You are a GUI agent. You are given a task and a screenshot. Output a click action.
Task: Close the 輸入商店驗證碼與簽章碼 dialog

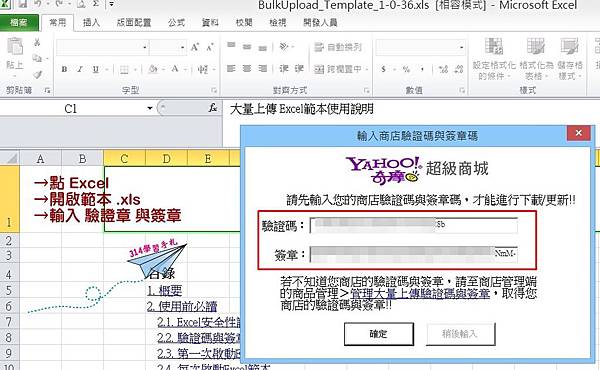click(x=579, y=133)
